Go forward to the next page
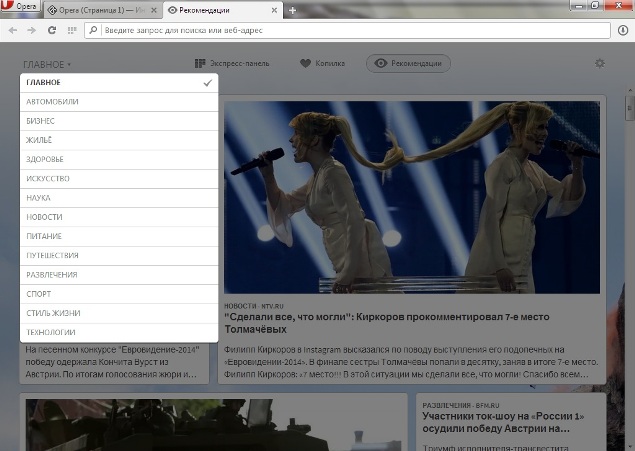635x451 pixels. tap(32, 30)
